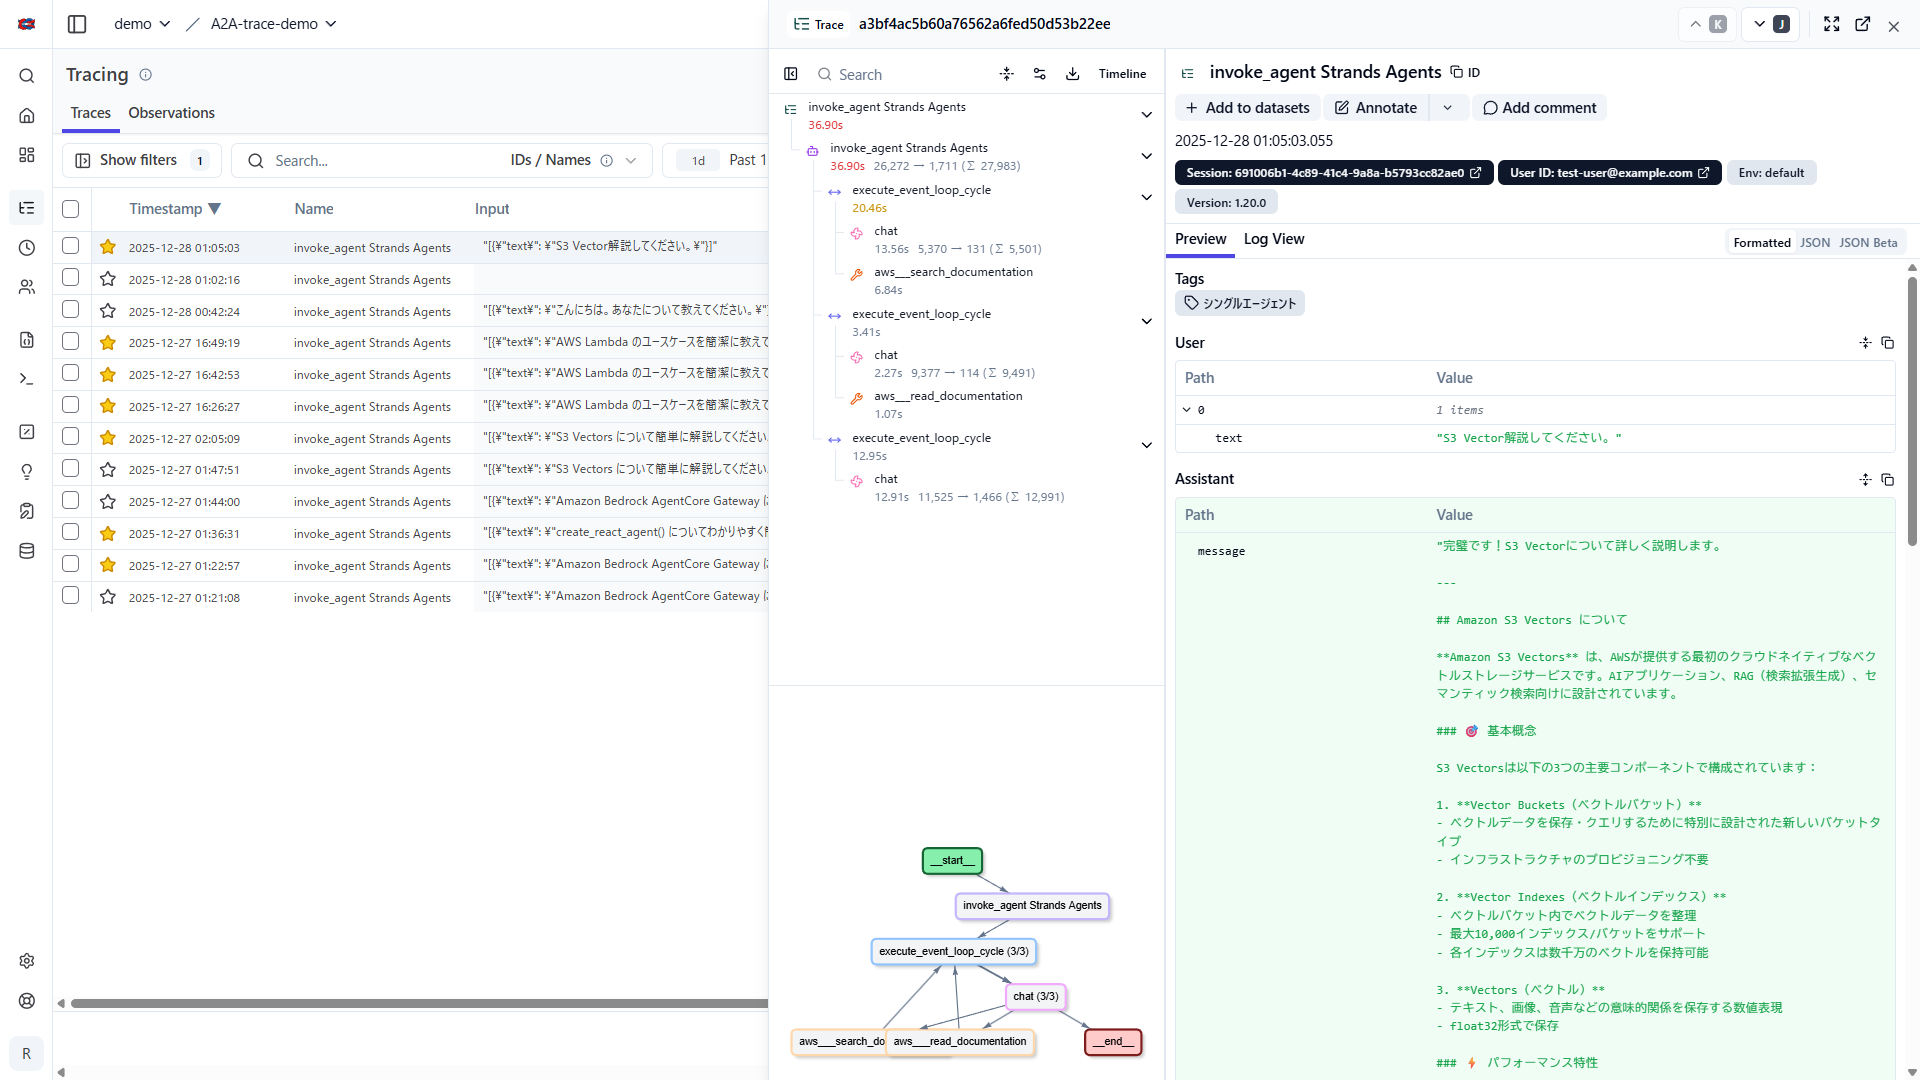
Task: Click the download trace icon
Action: click(1072, 74)
